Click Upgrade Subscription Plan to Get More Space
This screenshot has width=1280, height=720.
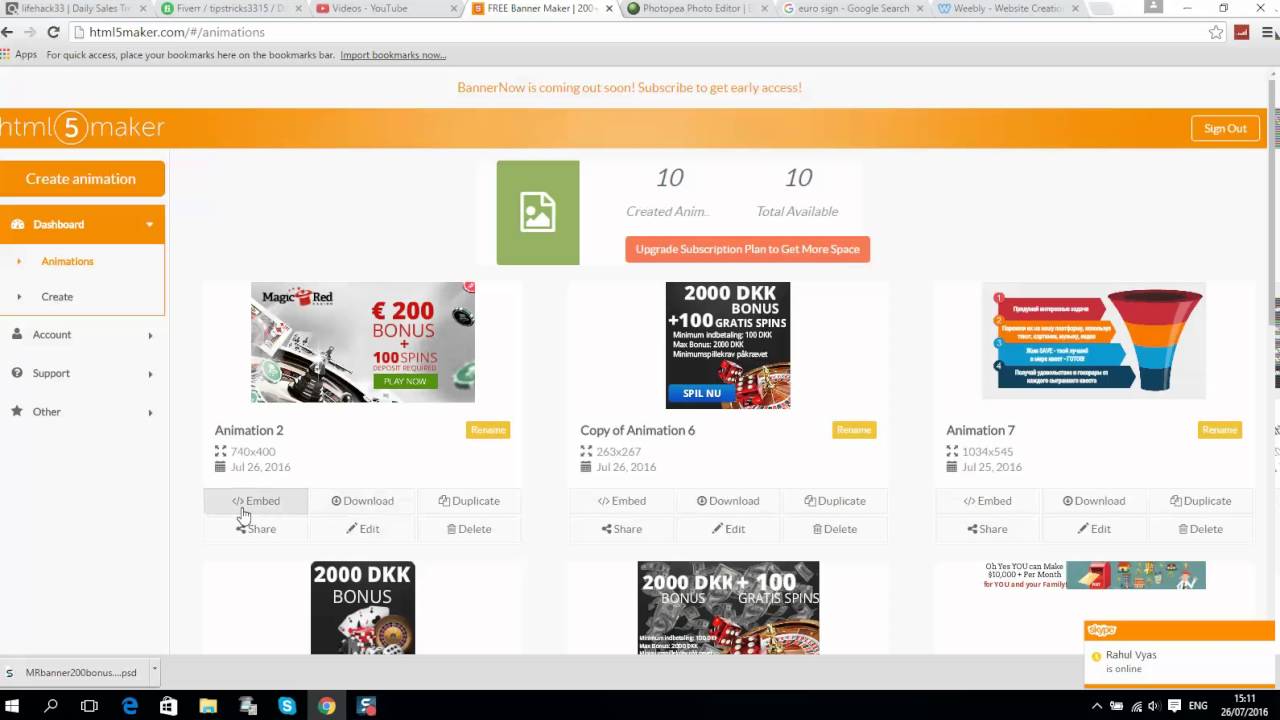pyautogui.click(x=747, y=249)
